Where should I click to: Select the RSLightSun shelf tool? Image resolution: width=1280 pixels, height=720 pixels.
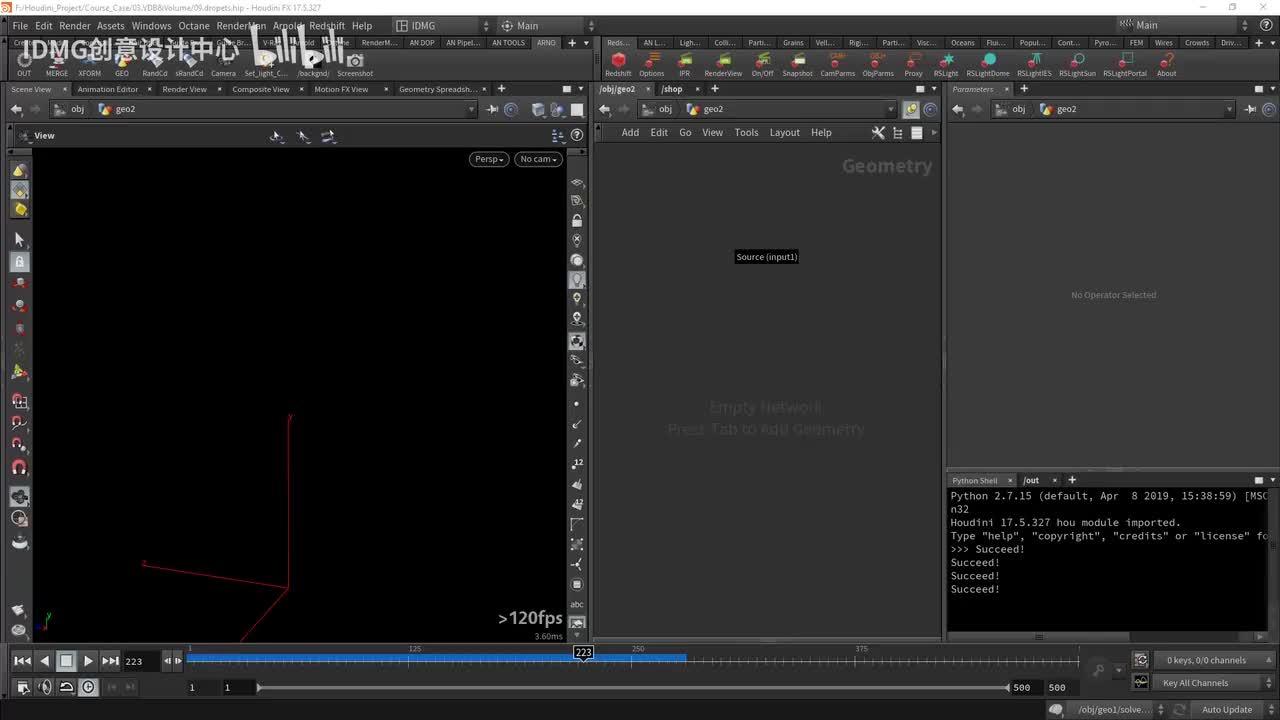[1077, 61]
